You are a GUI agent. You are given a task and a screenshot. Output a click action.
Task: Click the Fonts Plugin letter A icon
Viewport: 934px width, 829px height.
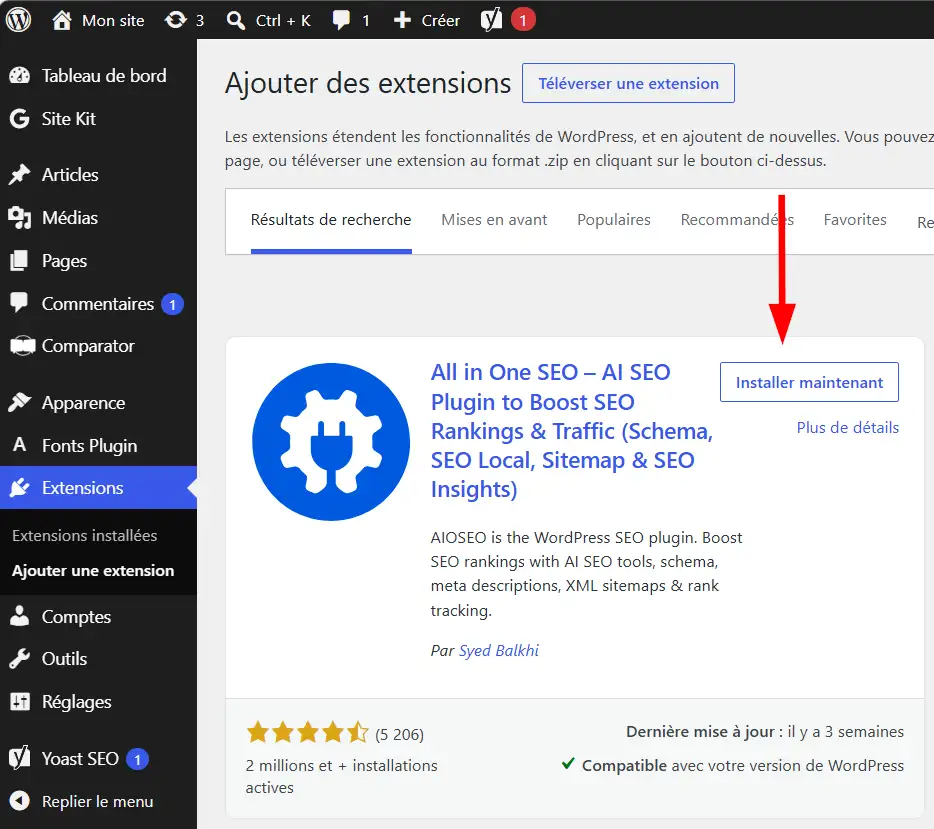click(20, 444)
